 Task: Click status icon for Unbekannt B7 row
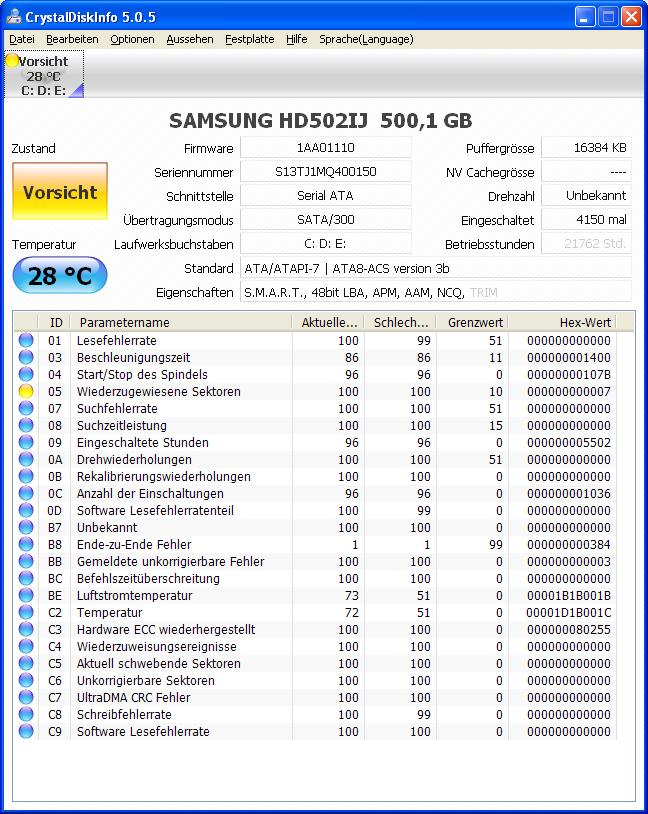tap(26, 527)
